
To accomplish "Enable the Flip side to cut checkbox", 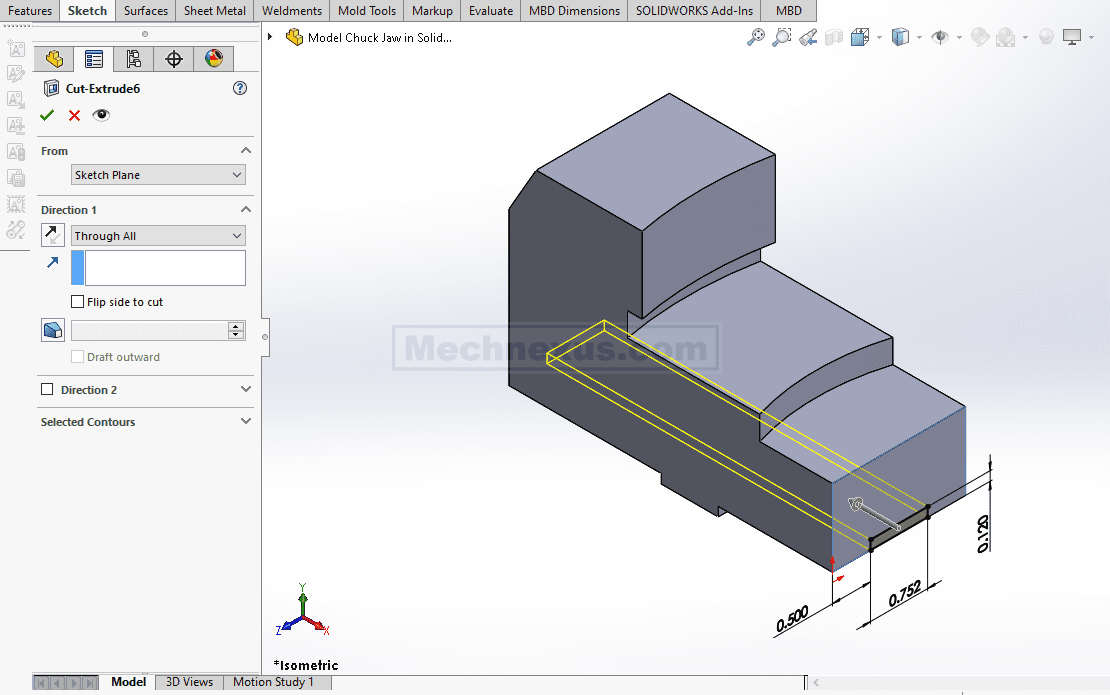I will point(78,302).
